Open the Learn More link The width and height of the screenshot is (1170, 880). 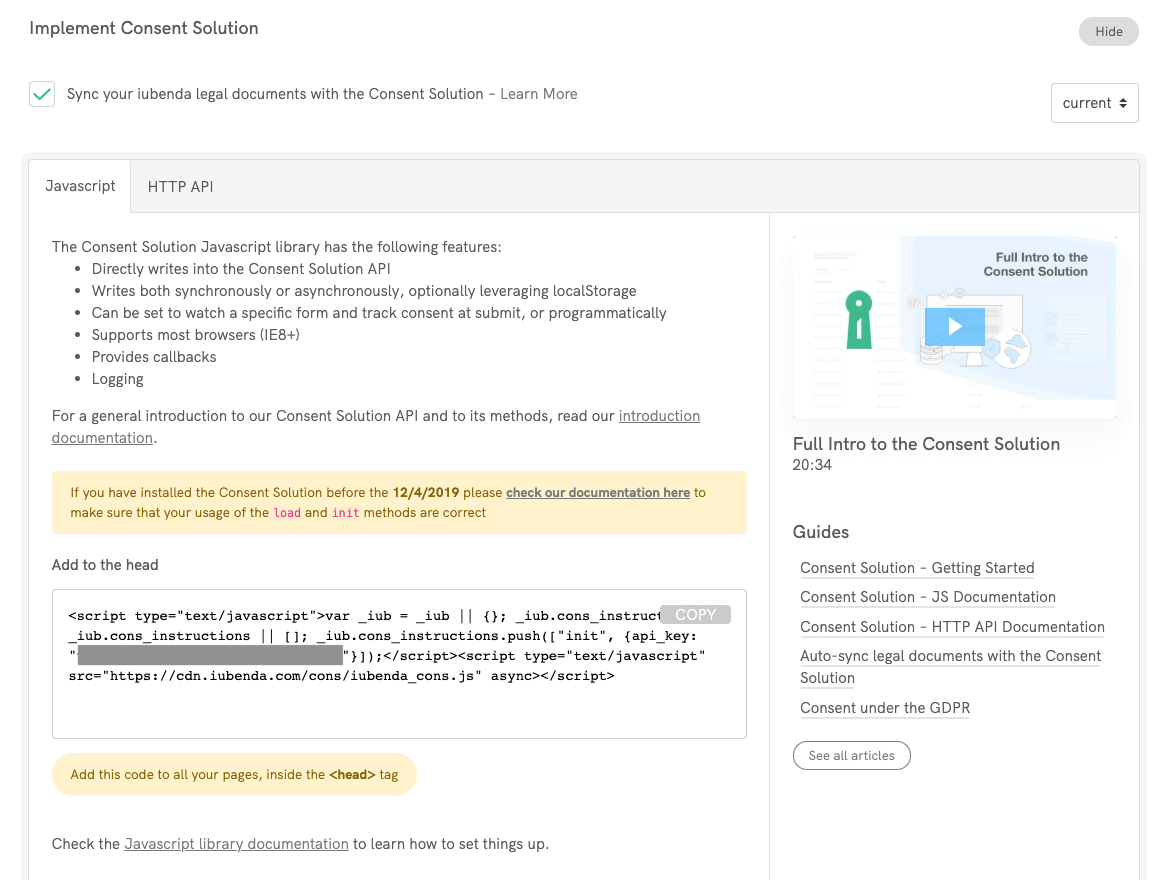[x=538, y=93]
